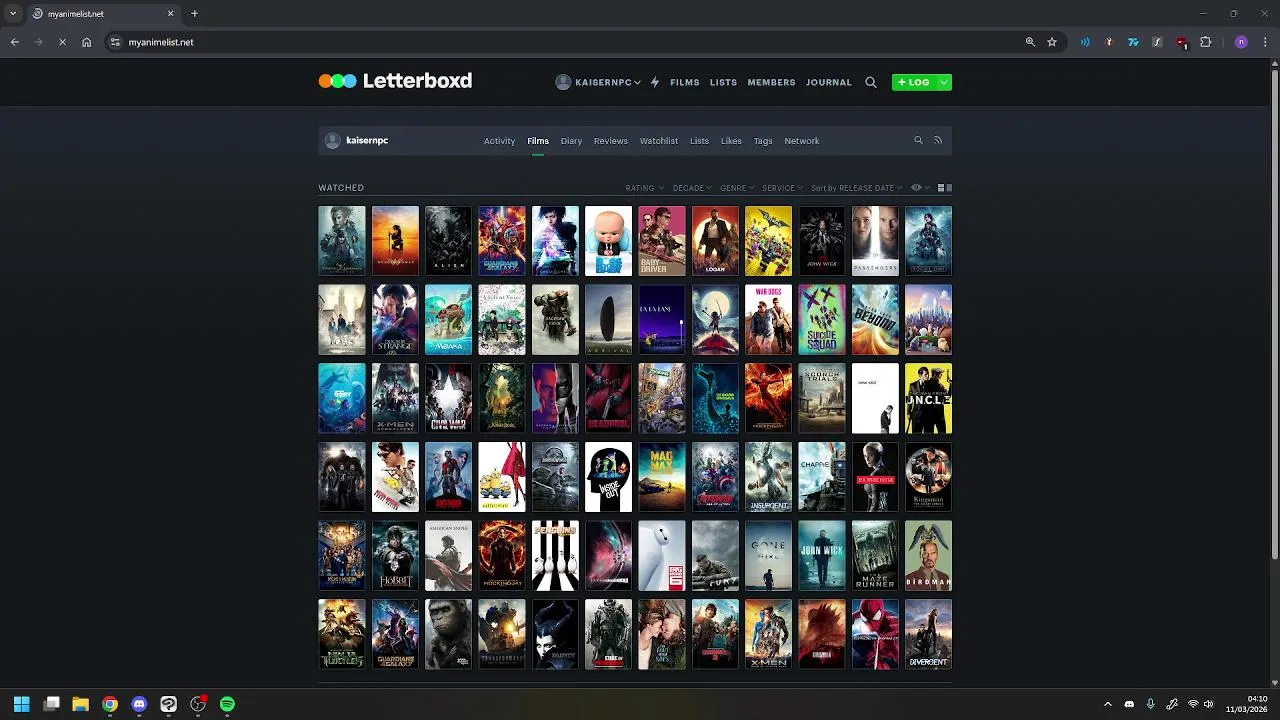Expand the SERVICE filter dropdown
This screenshot has width=1280, height=720.
pyautogui.click(x=782, y=188)
